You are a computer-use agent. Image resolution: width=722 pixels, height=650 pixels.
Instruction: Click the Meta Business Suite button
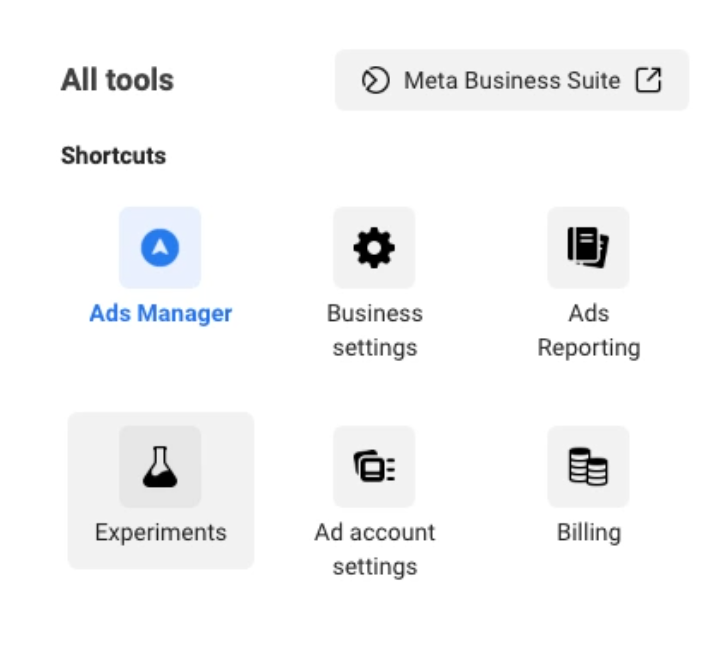coord(512,80)
